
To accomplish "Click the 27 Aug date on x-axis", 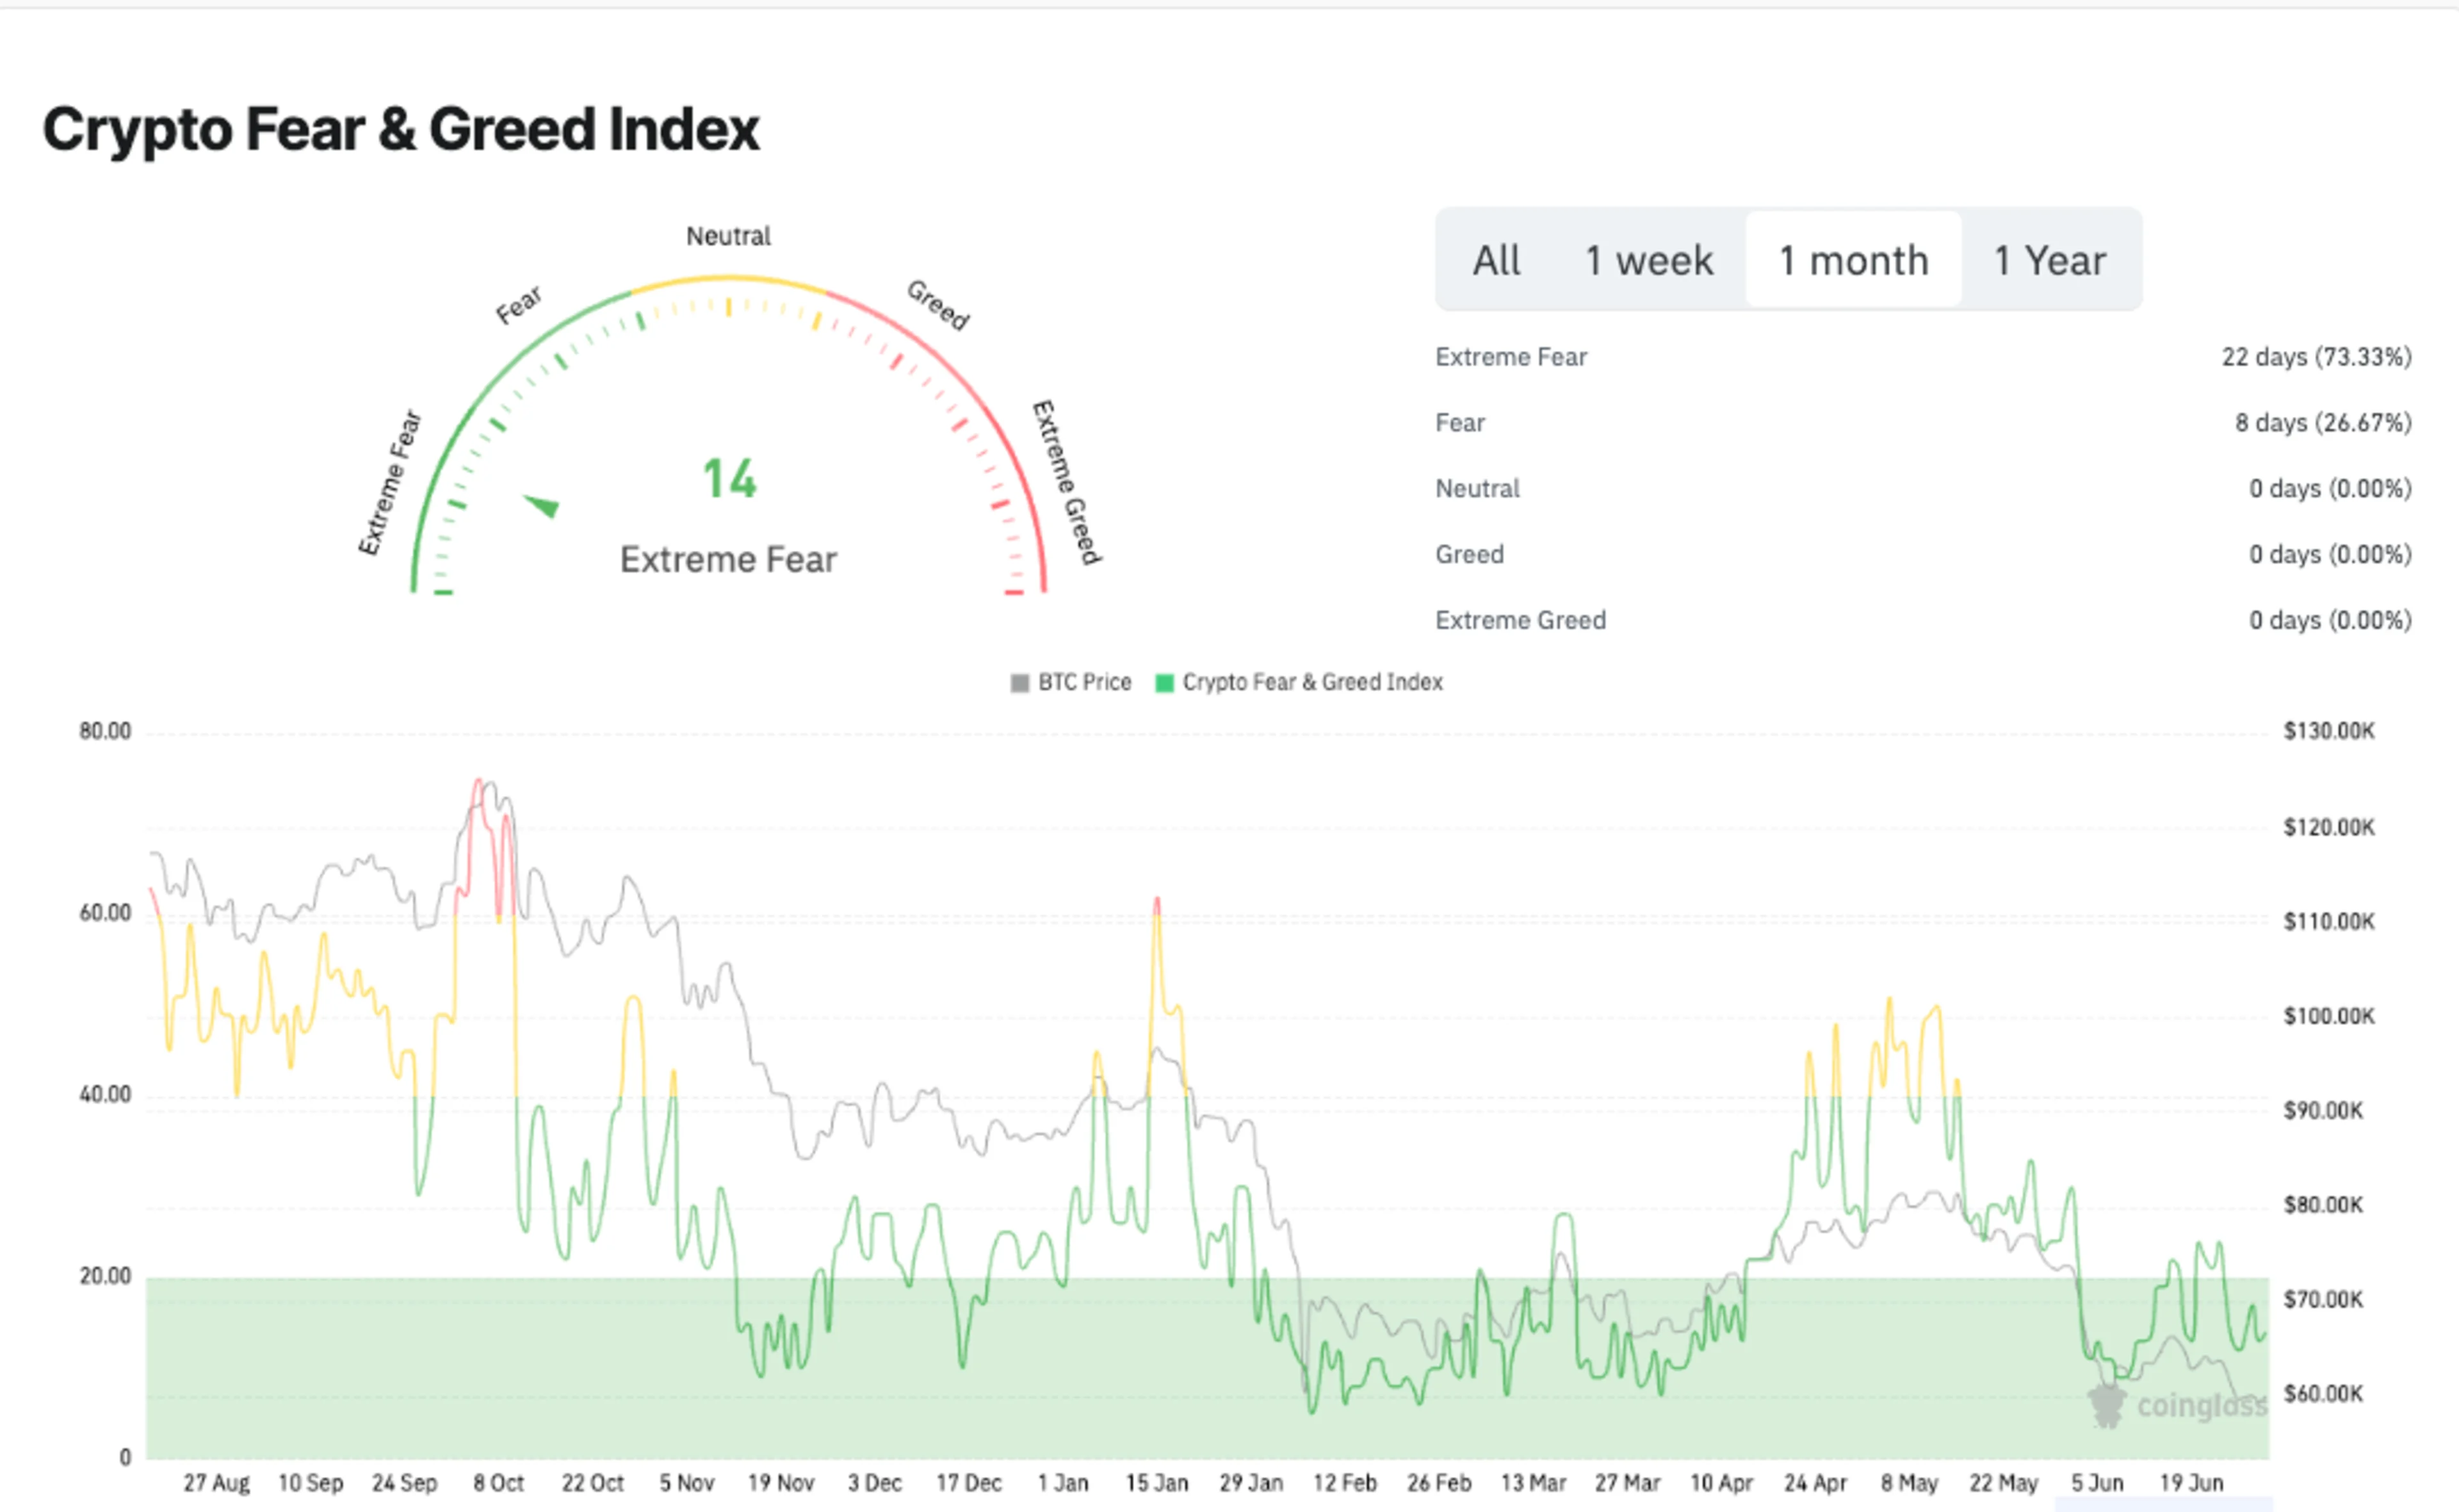I will coord(216,1483).
